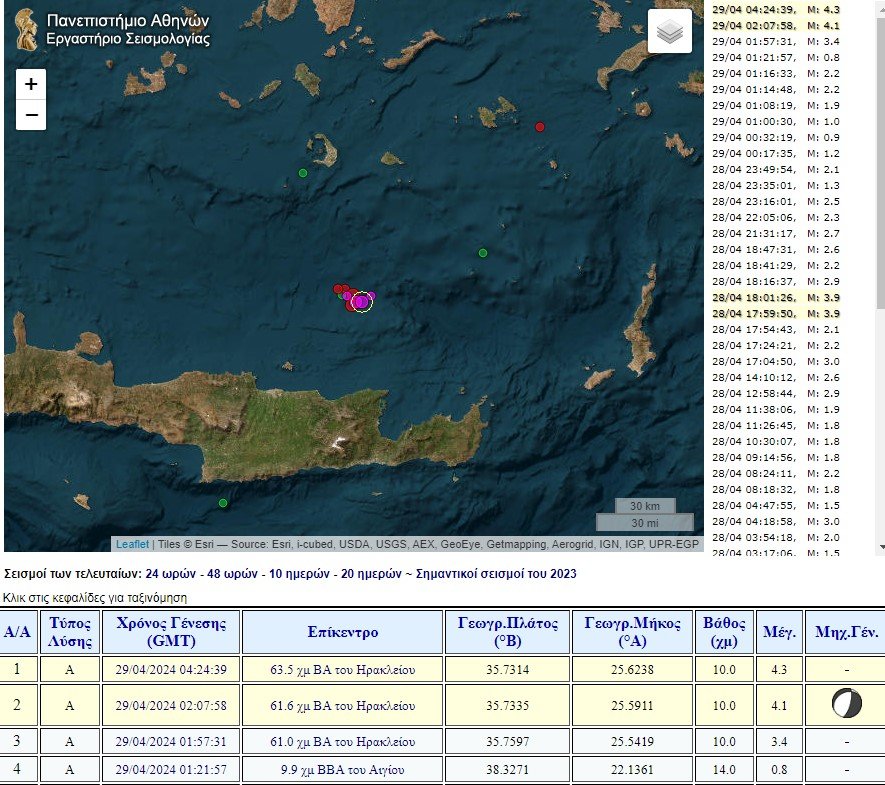This screenshot has width=885, height=785.
Task: Open the Leaflet attribution link
Action: click(132, 544)
